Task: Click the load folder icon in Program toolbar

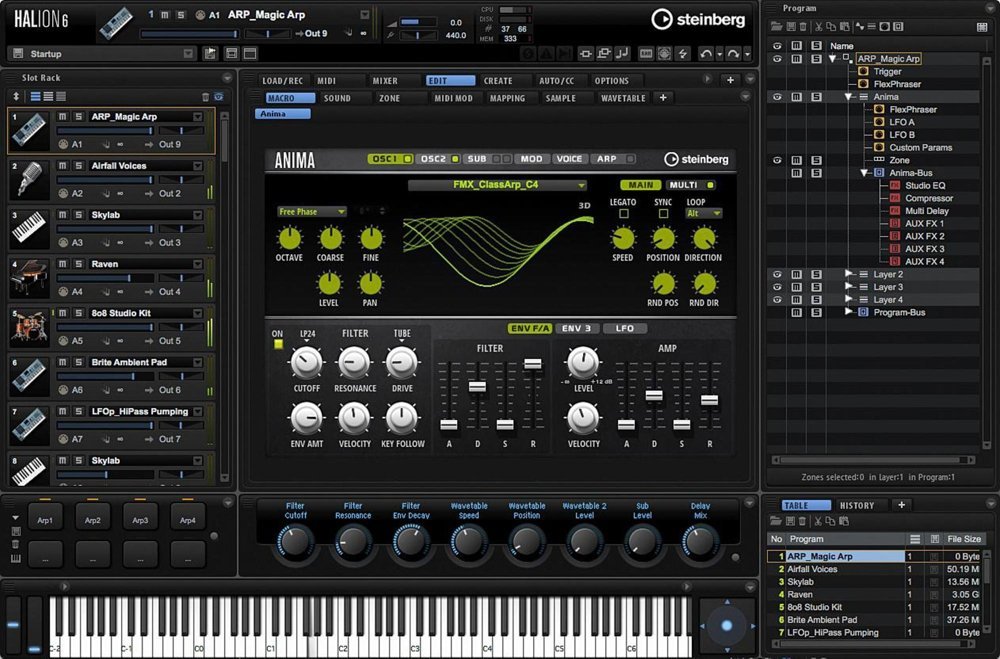Action: pyautogui.click(x=776, y=27)
